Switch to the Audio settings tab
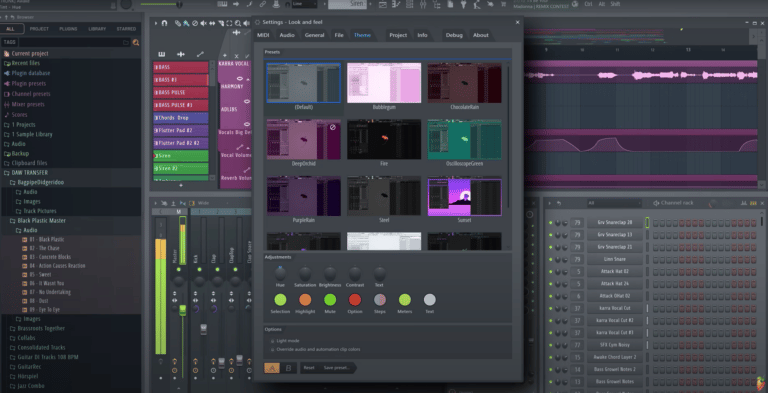The width and height of the screenshot is (768, 393). click(x=287, y=35)
